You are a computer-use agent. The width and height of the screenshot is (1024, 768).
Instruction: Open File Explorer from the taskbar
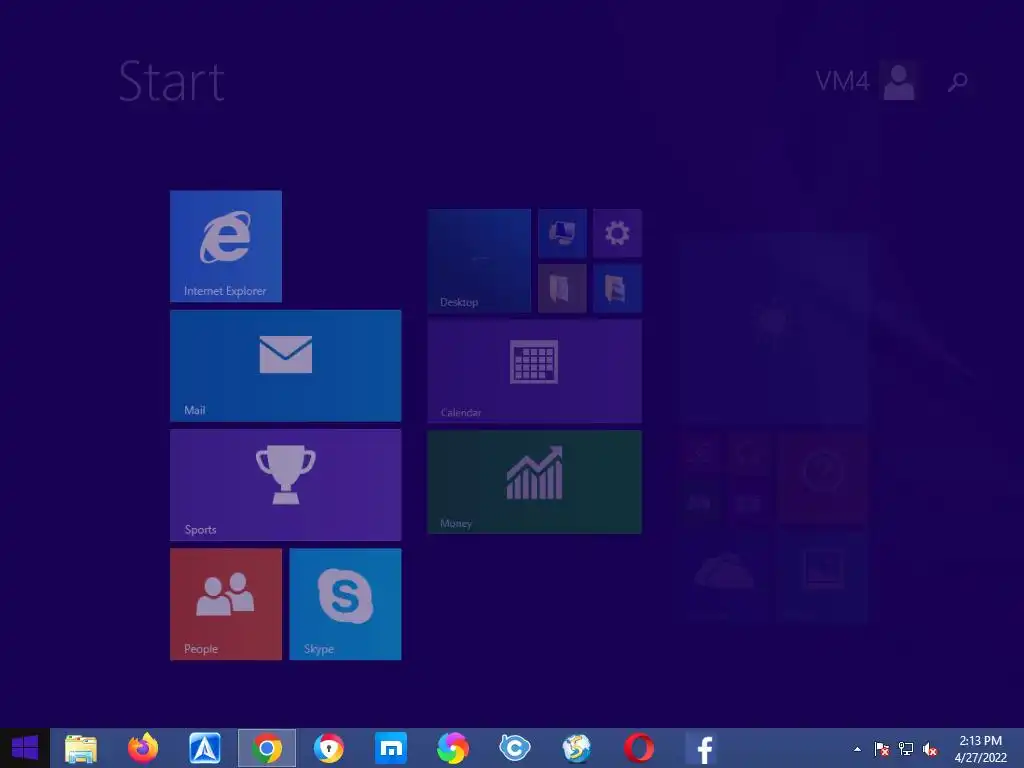(81, 748)
